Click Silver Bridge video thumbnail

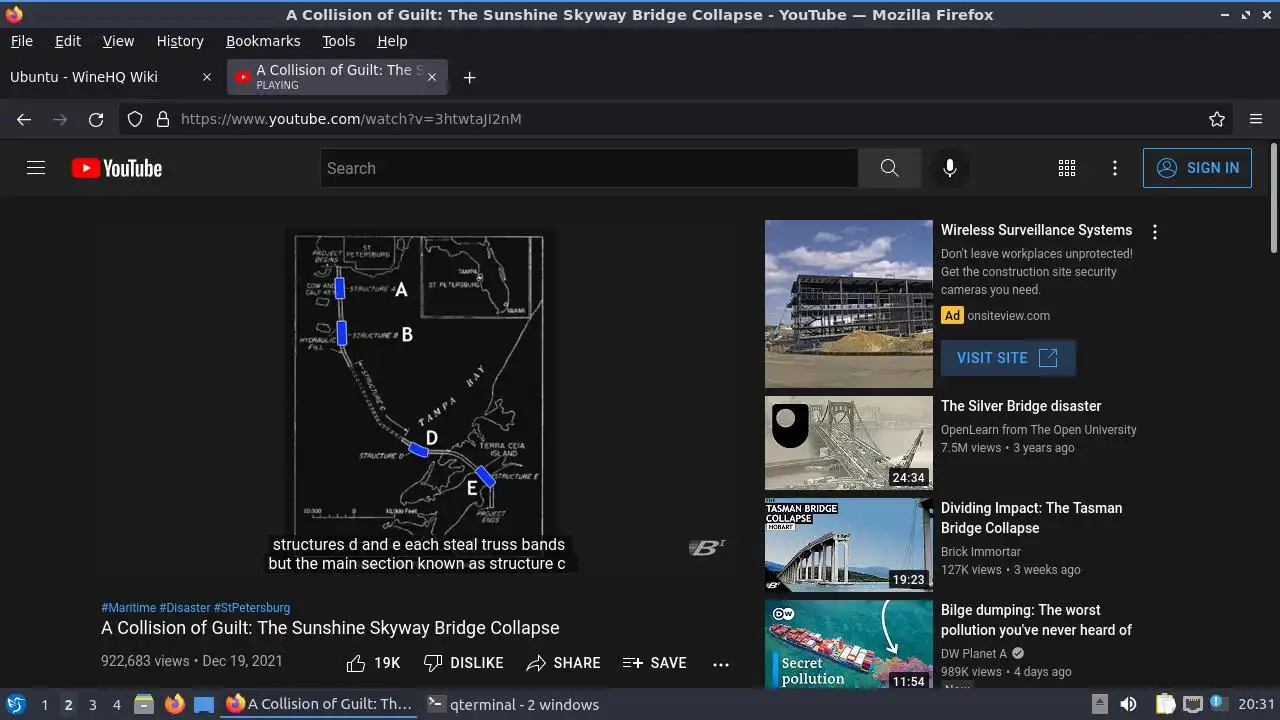(848, 443)
